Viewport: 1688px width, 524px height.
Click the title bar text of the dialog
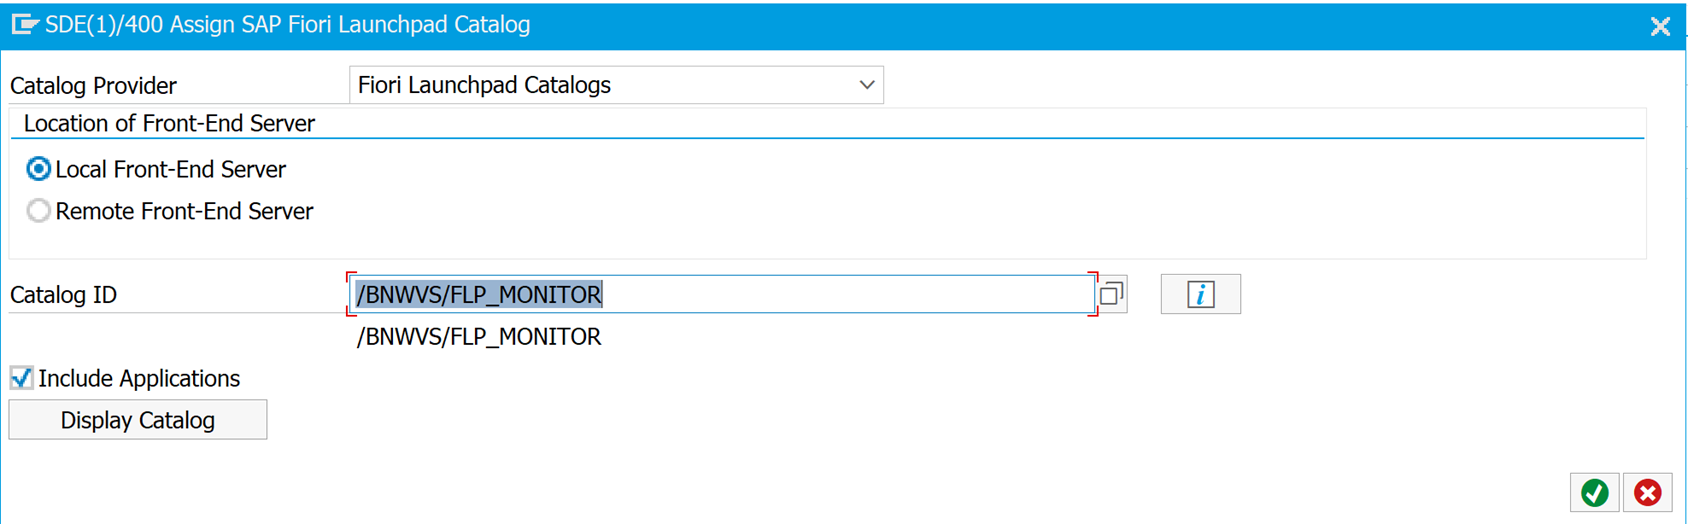288,25
